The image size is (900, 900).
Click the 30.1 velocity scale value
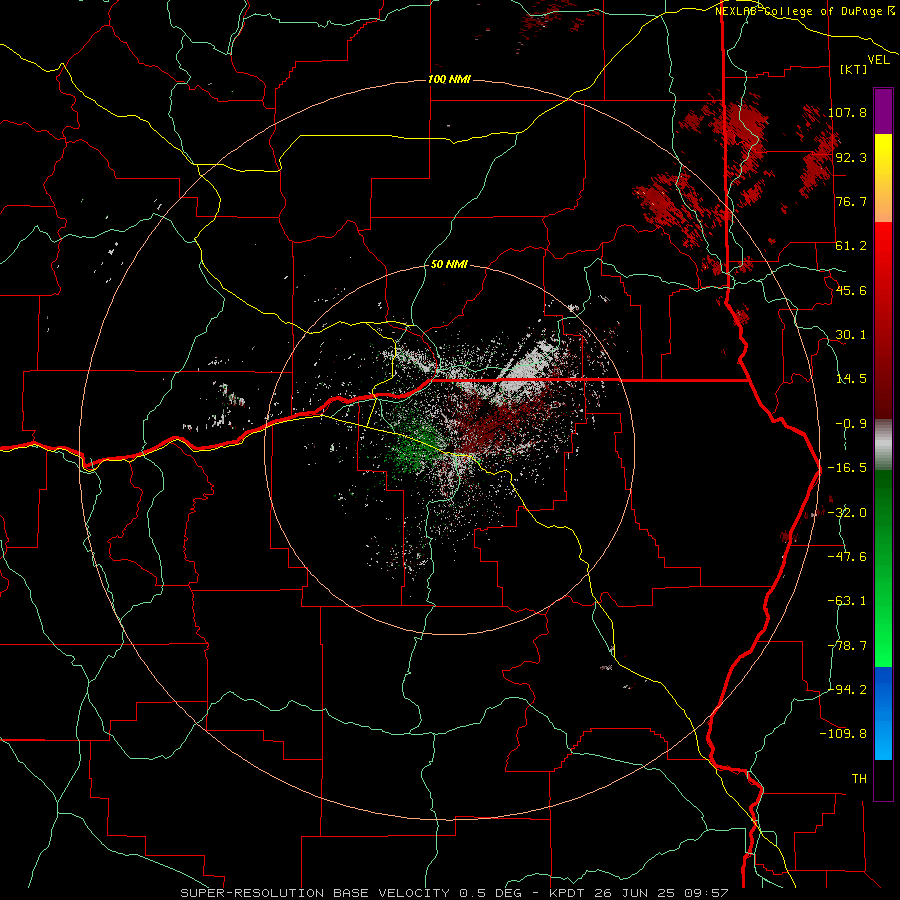point(851,335)
